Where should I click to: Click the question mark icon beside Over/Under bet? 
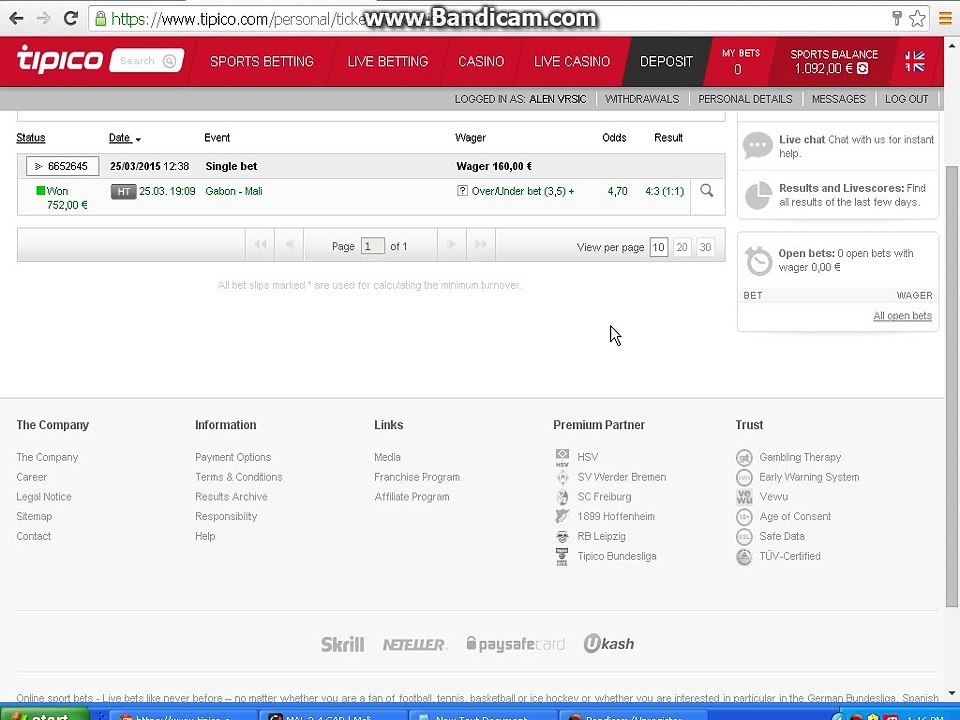(462, 191)
